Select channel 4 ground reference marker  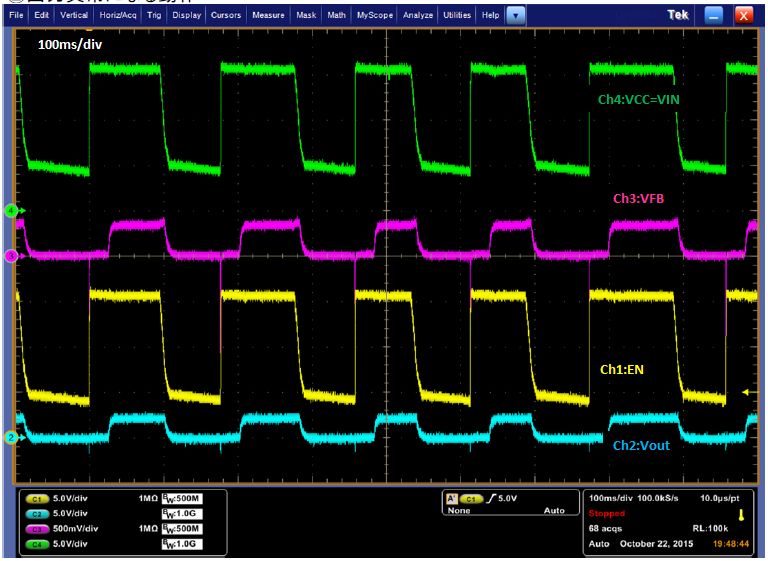pos(13,211)
